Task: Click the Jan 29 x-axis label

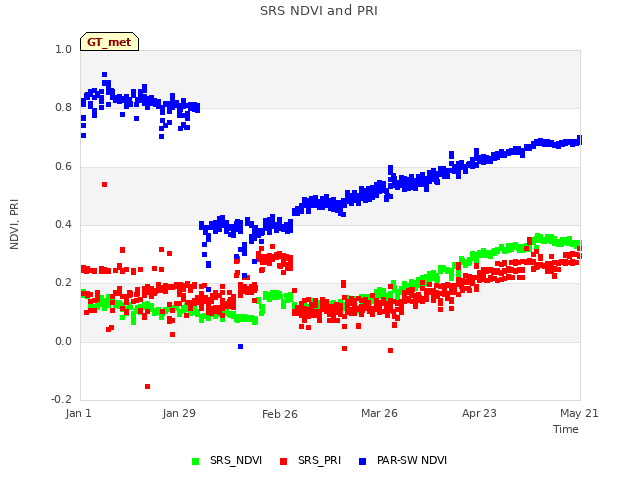Action: click(179, 413)
